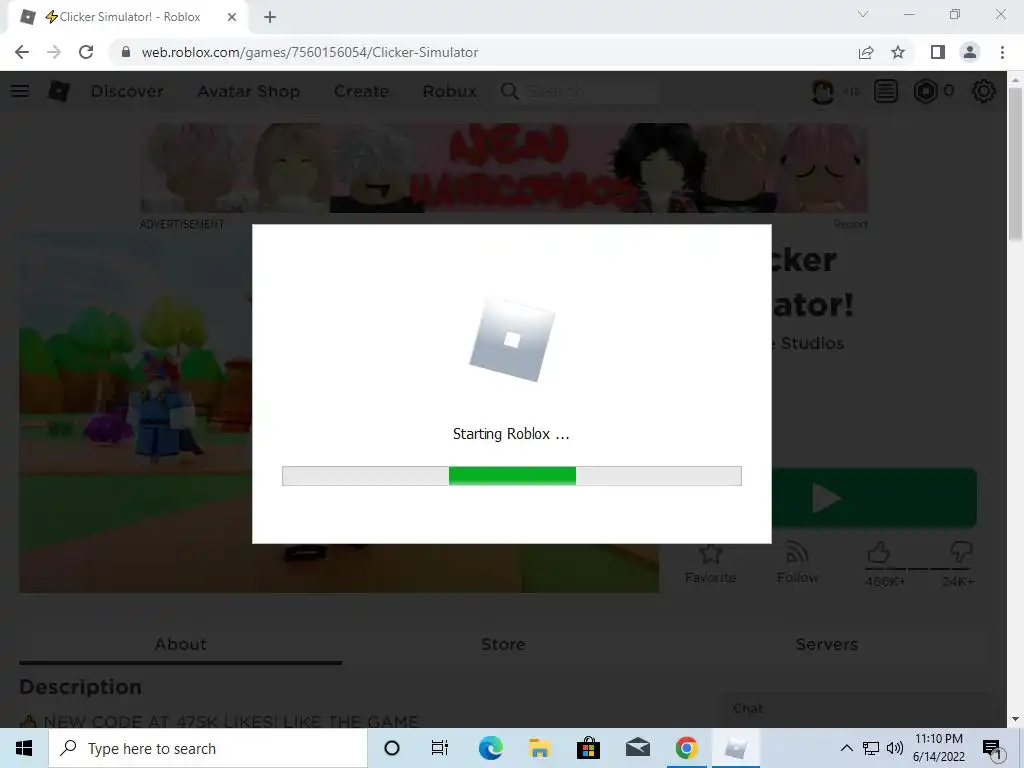Click the Roblox logo home icon
Viewport: 1024px width, 768px height.
tap(59, 91)
